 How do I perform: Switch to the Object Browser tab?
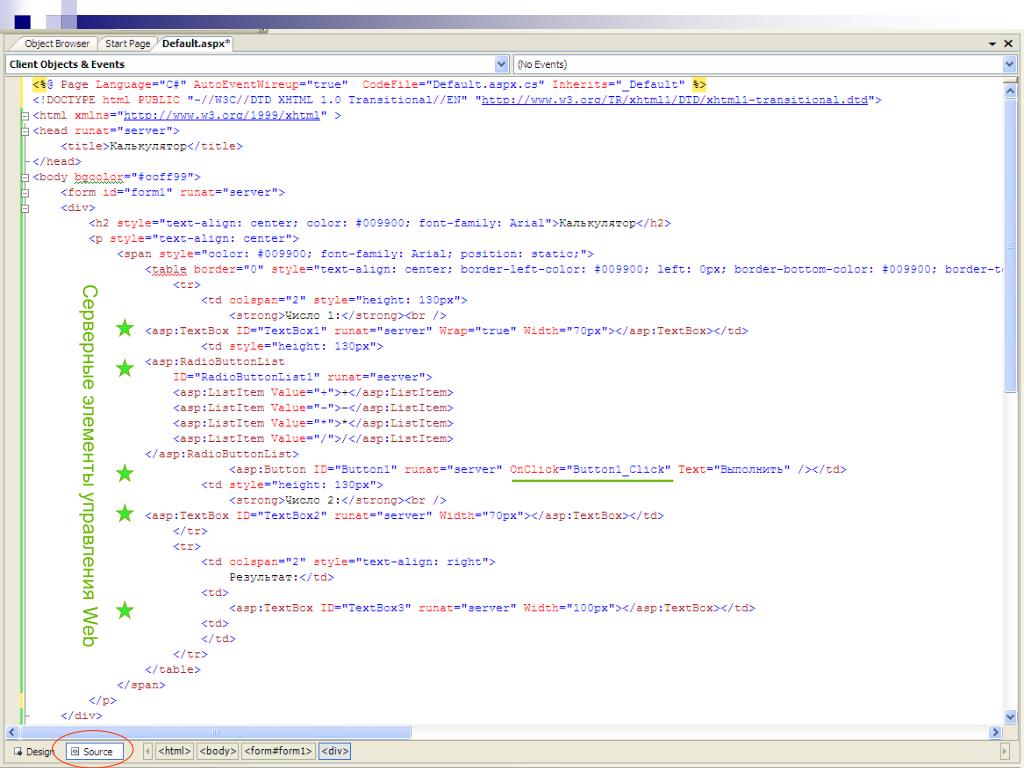56,44
